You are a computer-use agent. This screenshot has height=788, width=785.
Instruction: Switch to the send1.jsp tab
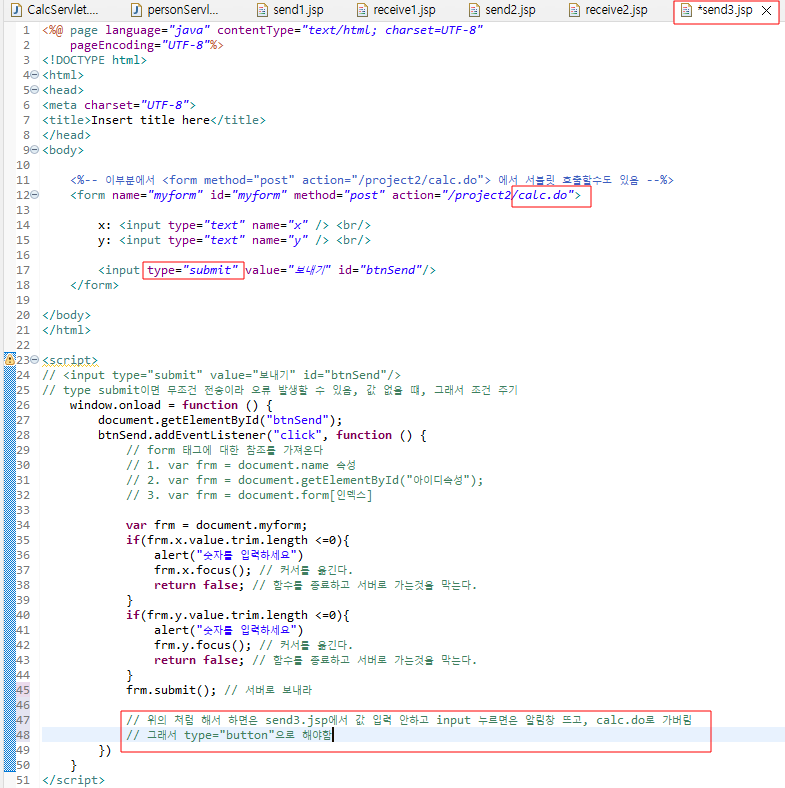[290, 10]
